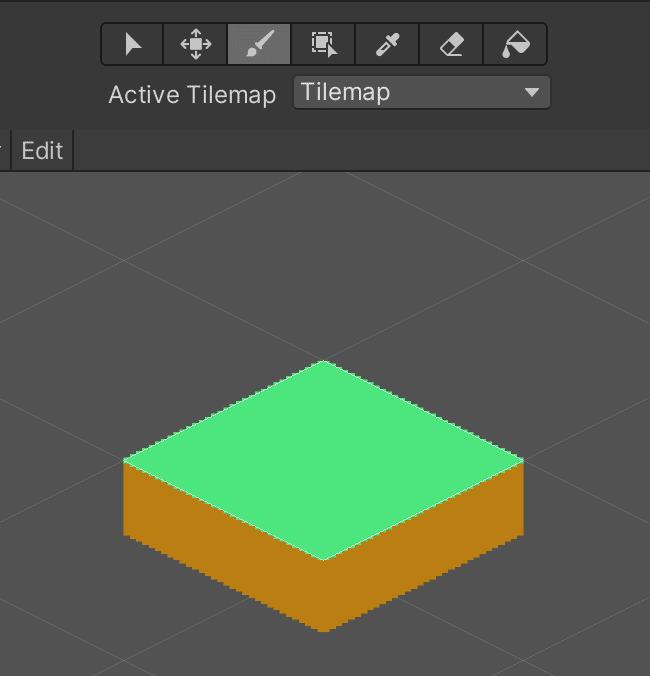Screen dimensions: 650x676
Task: Select the eyedropper Picker tool
Action: coord(387,44)
